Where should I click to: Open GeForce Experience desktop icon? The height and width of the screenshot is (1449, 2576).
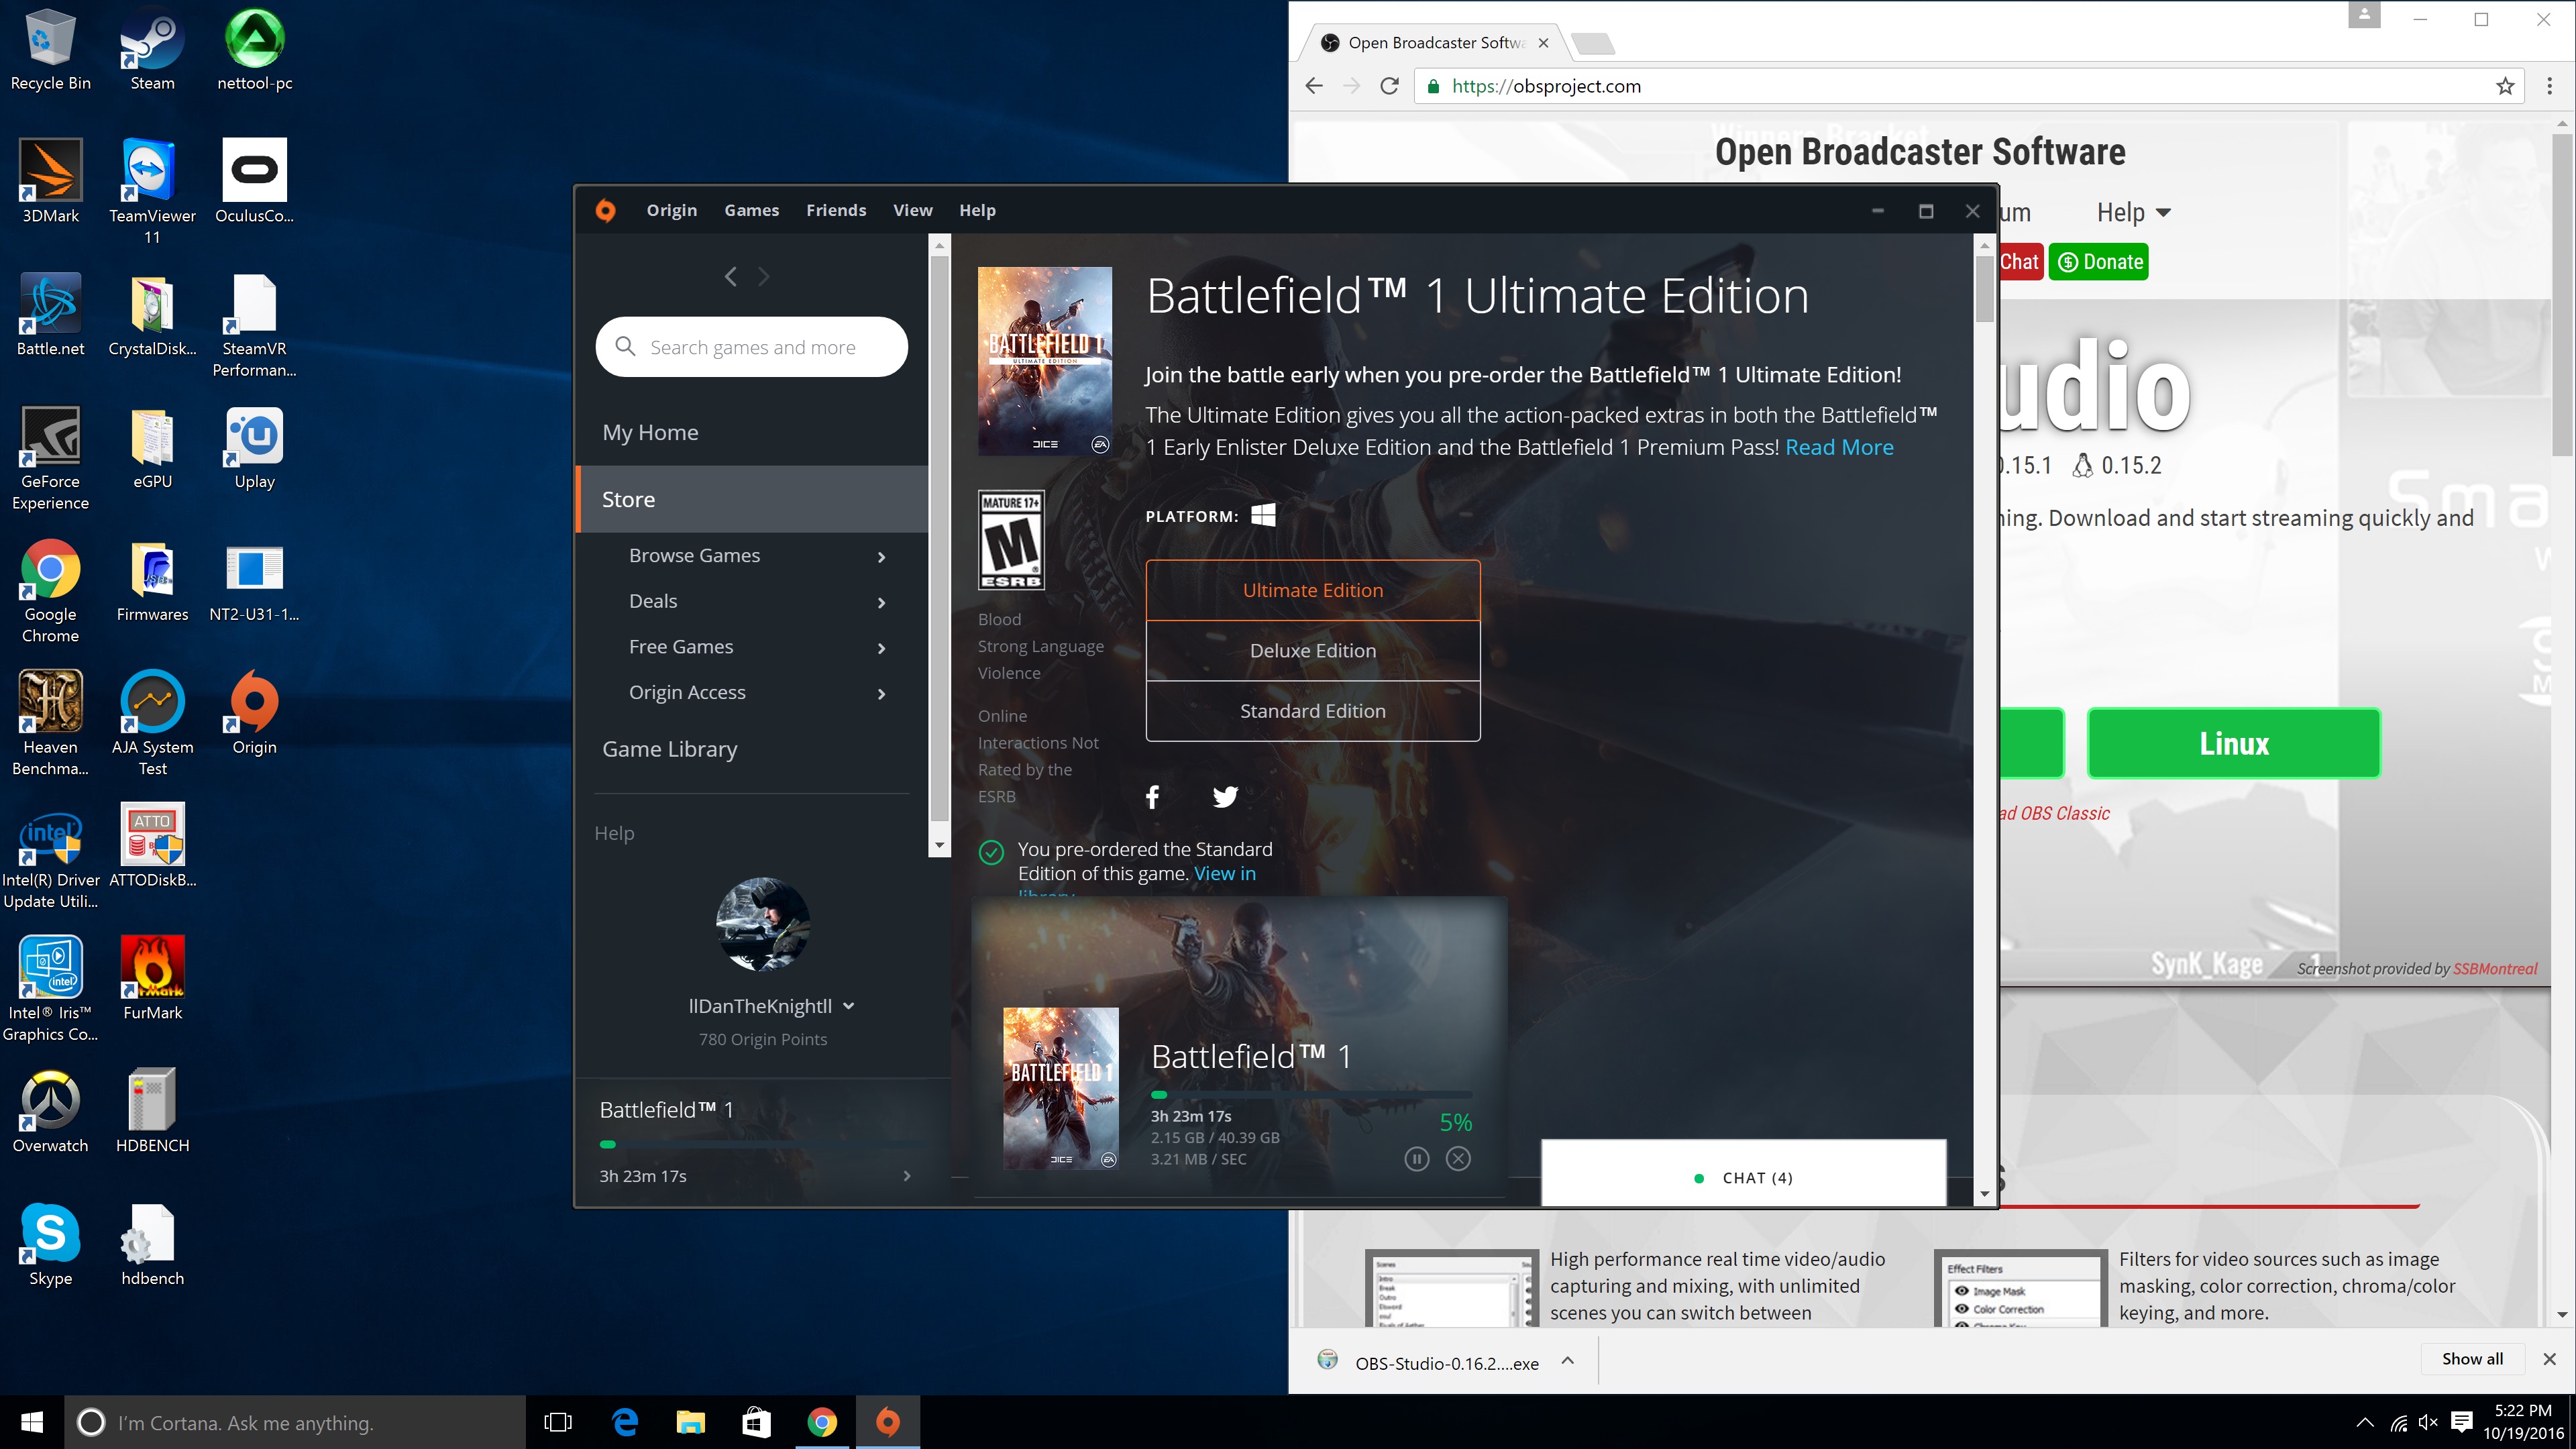50,458
